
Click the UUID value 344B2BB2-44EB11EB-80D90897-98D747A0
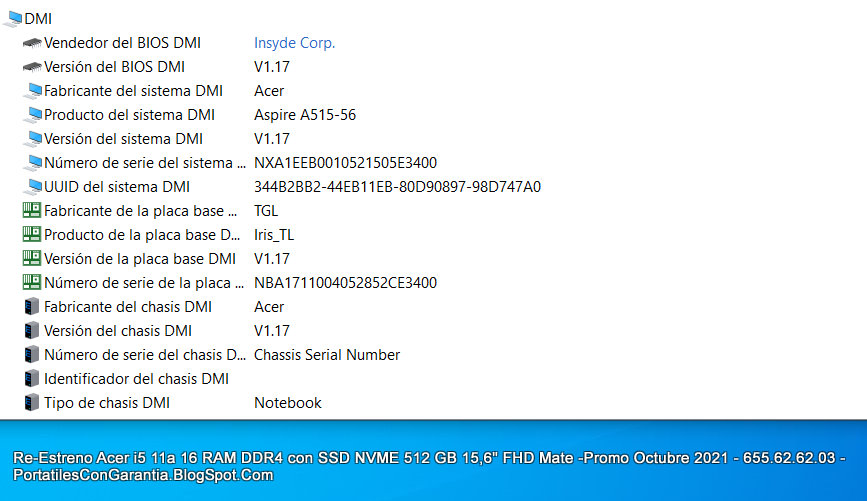coord(397,187)
